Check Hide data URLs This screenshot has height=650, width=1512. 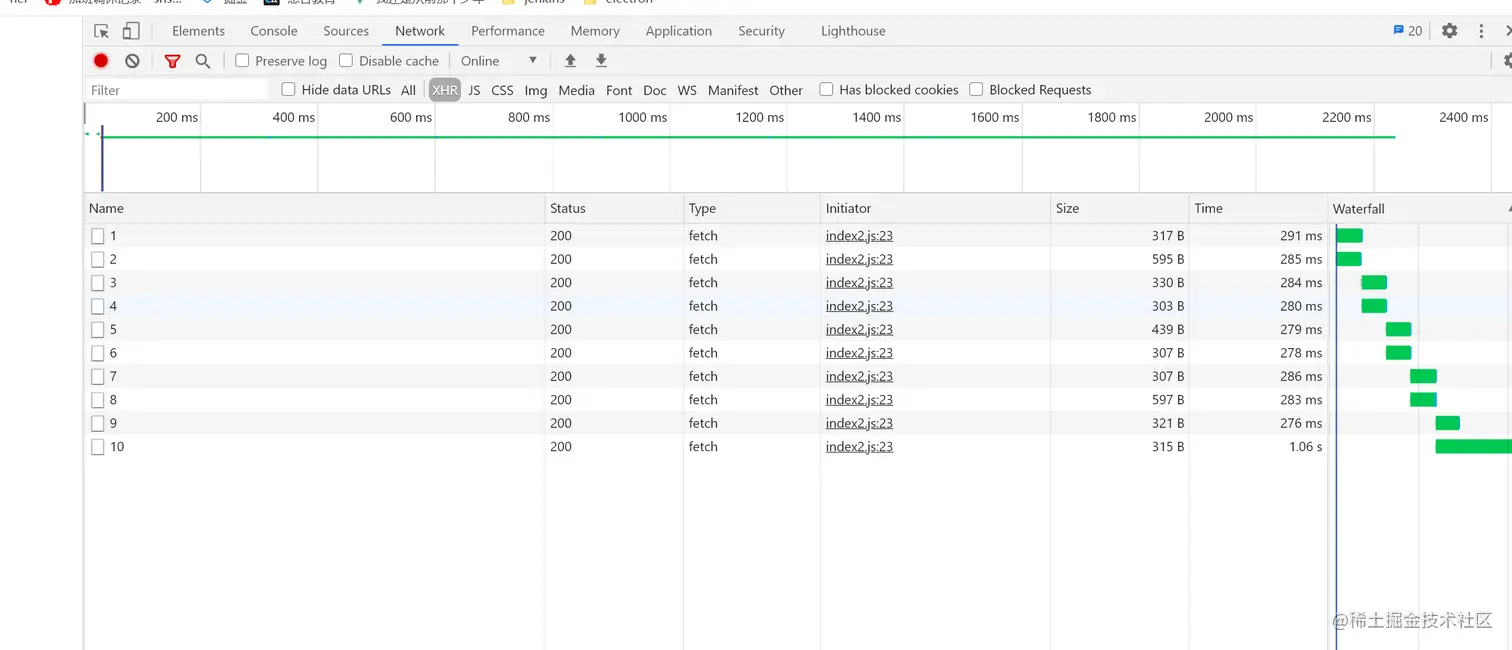(288, 89)
